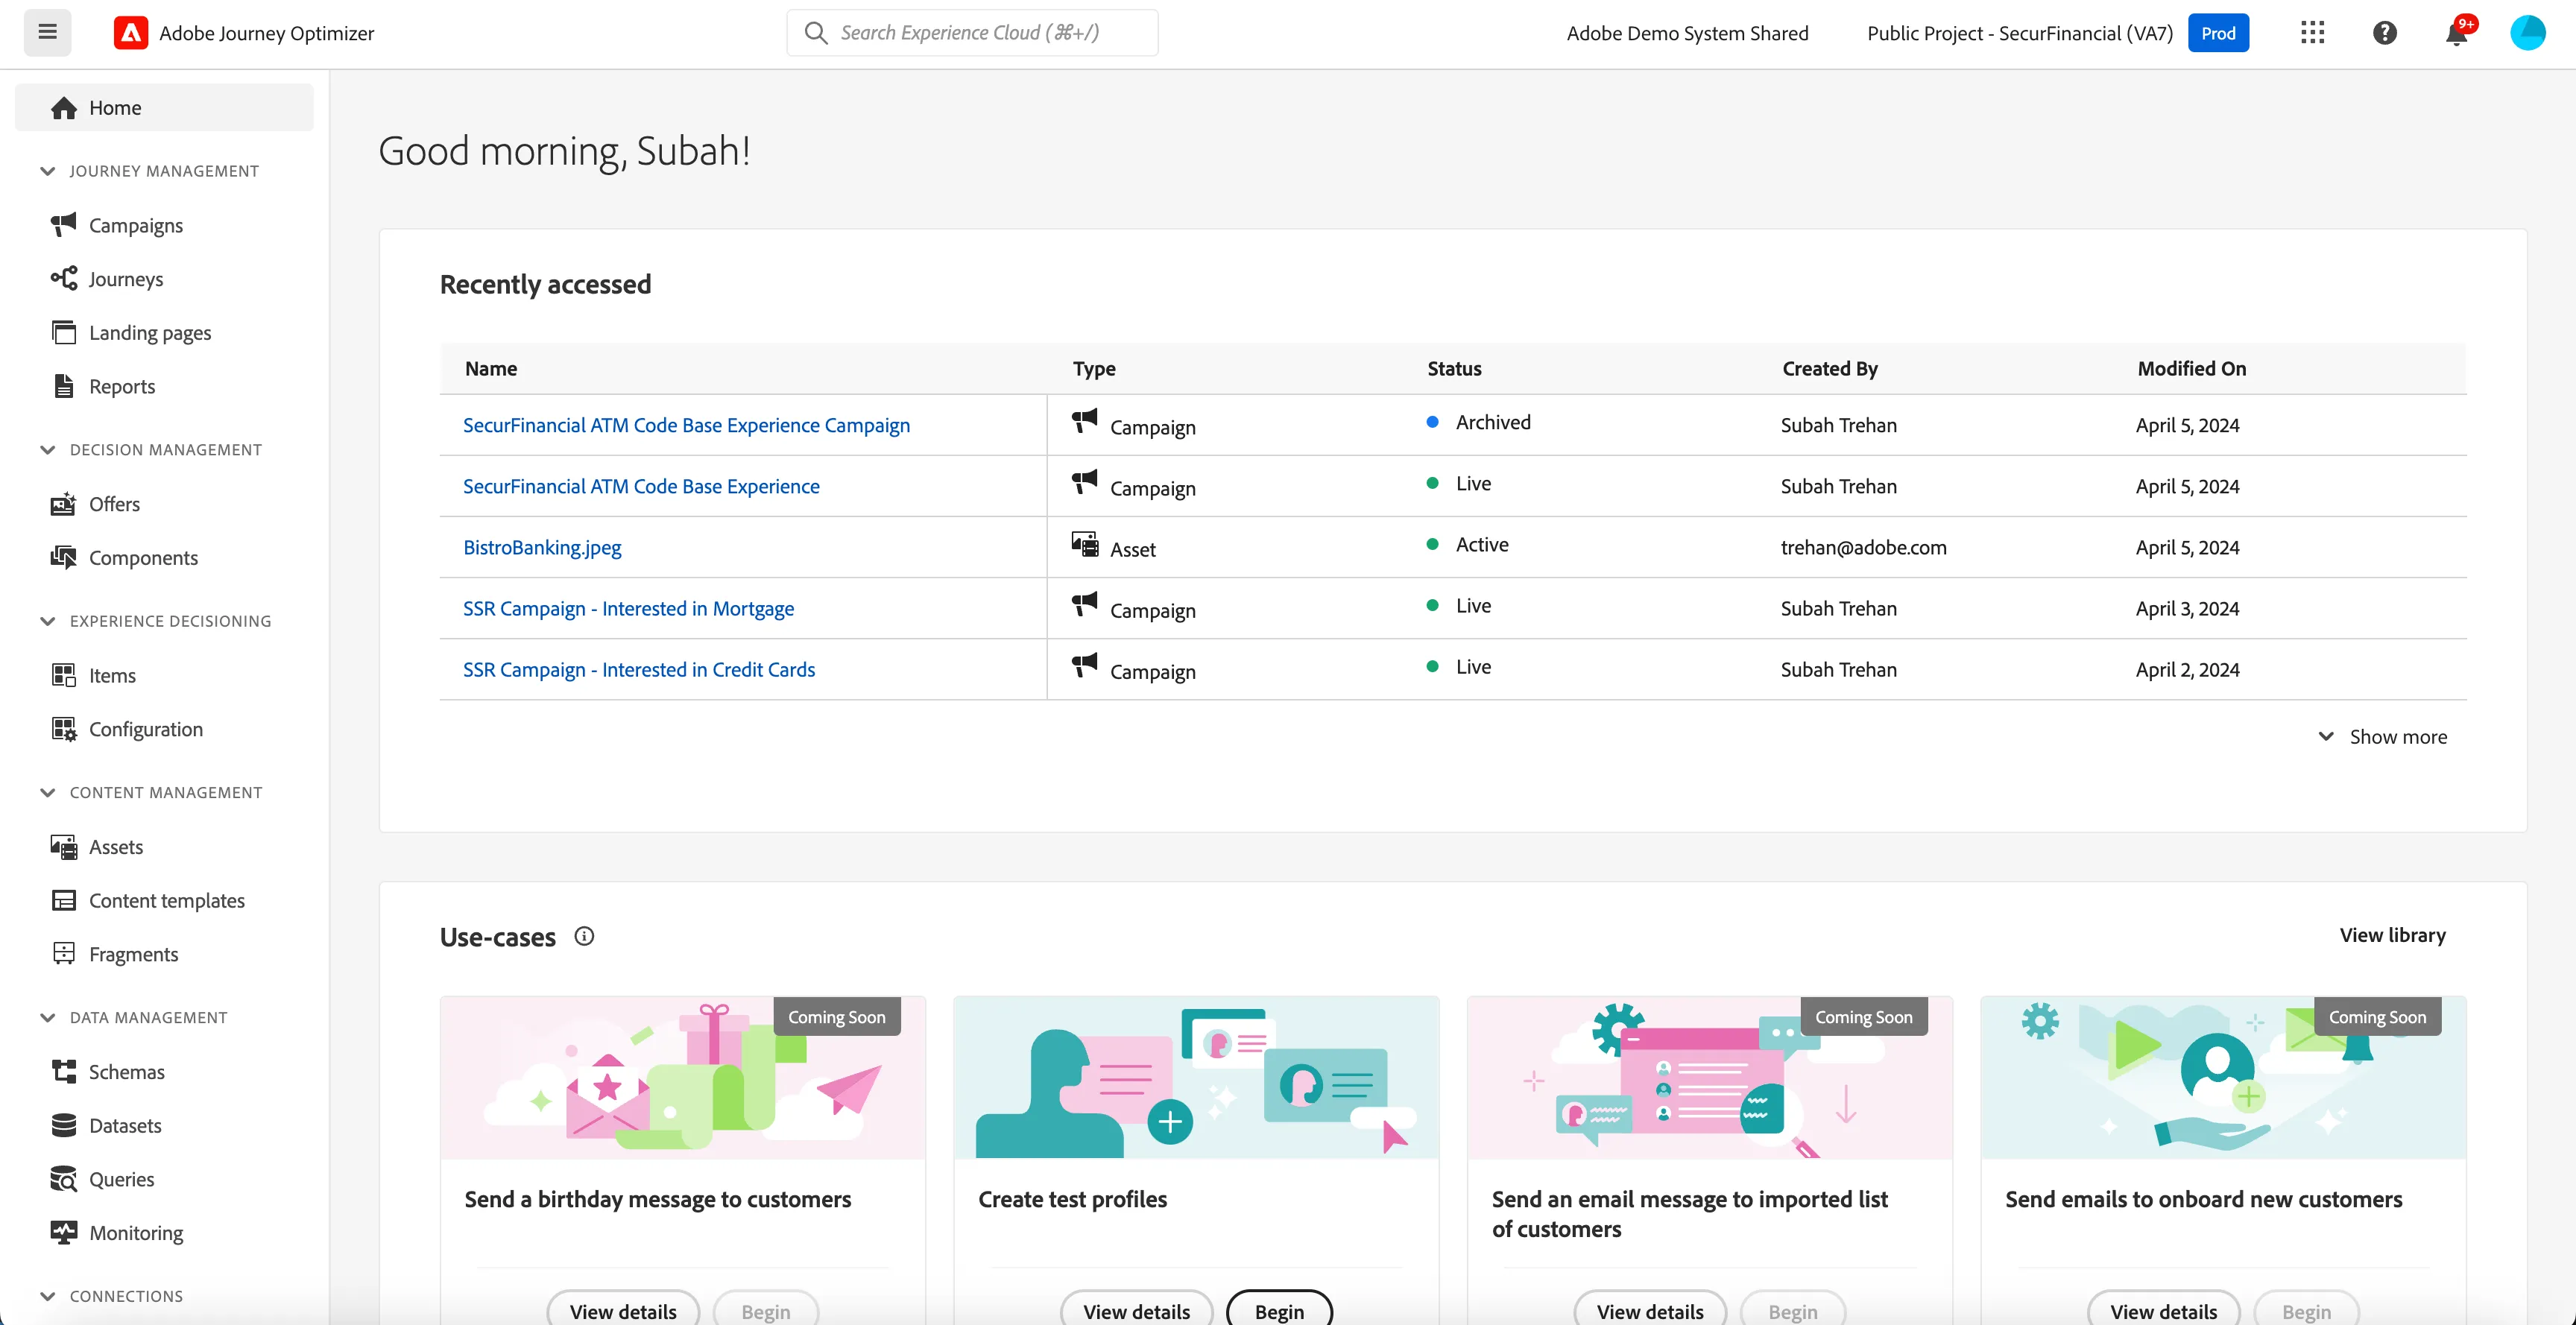Click the Use-cases info icon

(584, 936)
